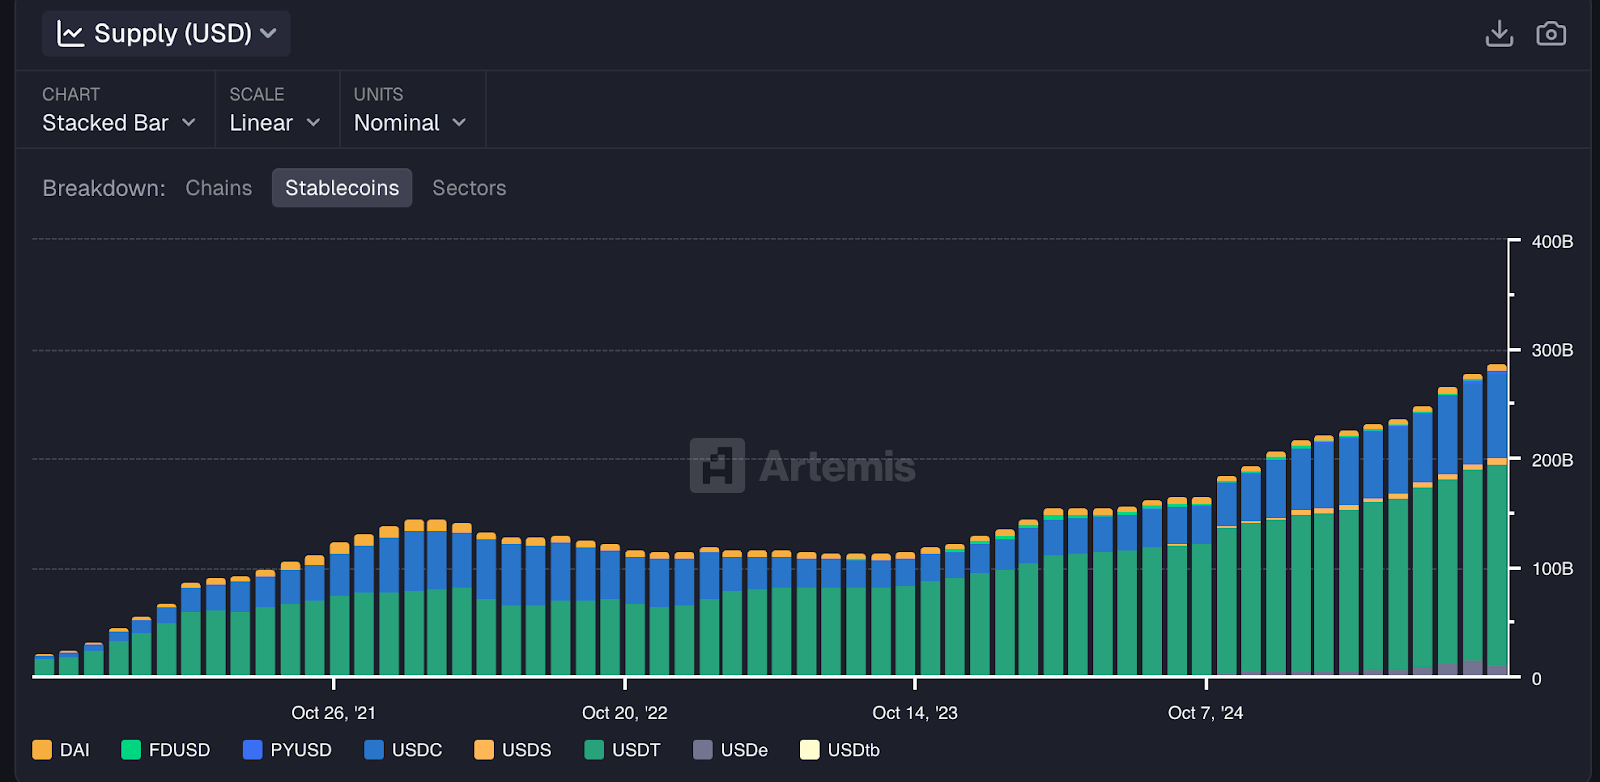Click the download chart icon

(x=1499, y=34)
